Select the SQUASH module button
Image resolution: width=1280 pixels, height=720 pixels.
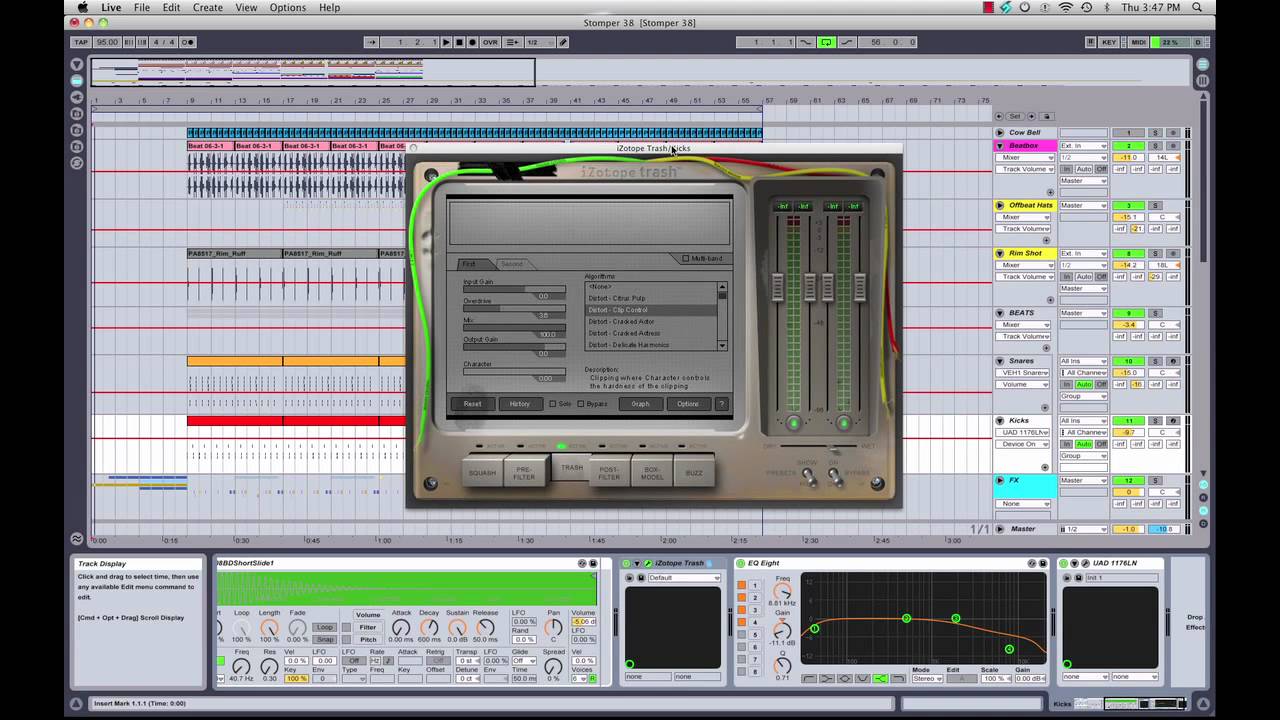click(x=482, y=473)
